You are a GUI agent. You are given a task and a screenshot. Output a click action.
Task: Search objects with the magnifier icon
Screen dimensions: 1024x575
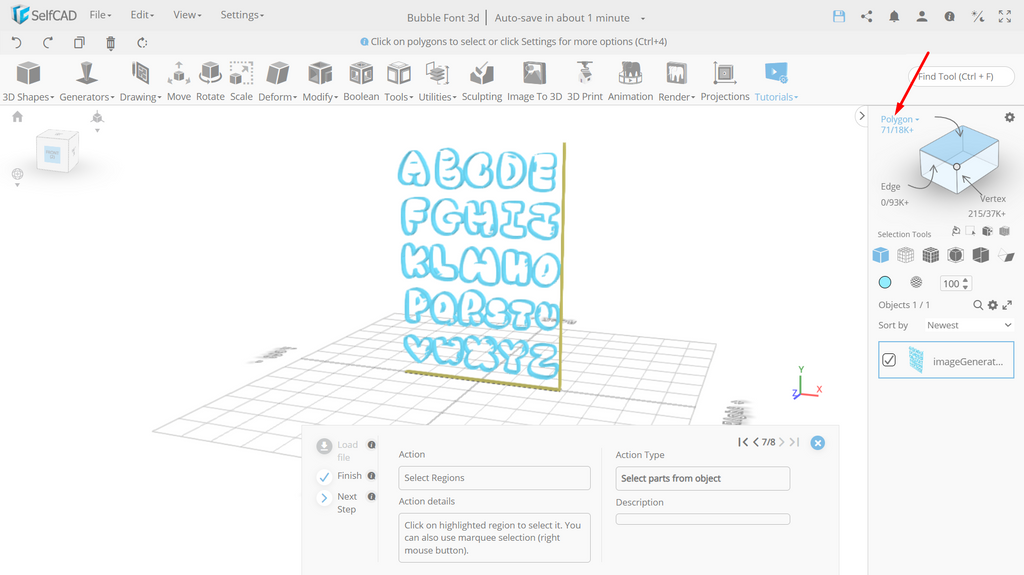click(x=978, y=304)
